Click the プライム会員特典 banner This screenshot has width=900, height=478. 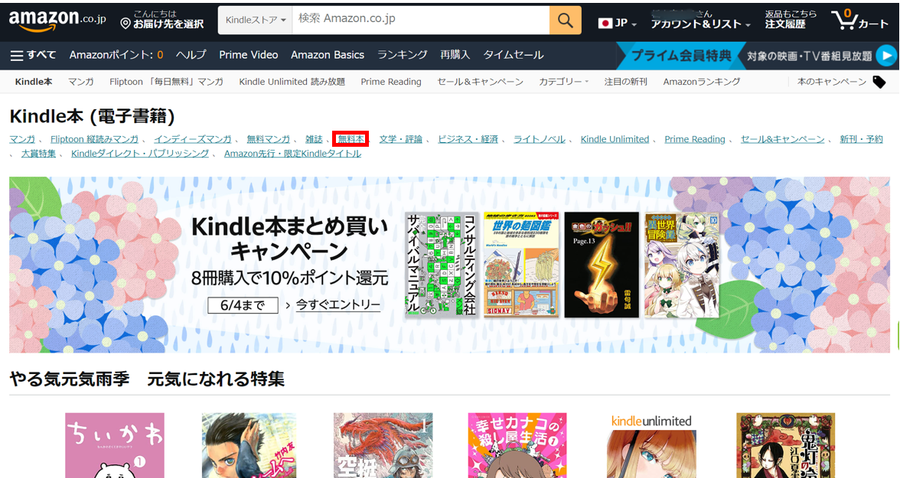[681, 56]
